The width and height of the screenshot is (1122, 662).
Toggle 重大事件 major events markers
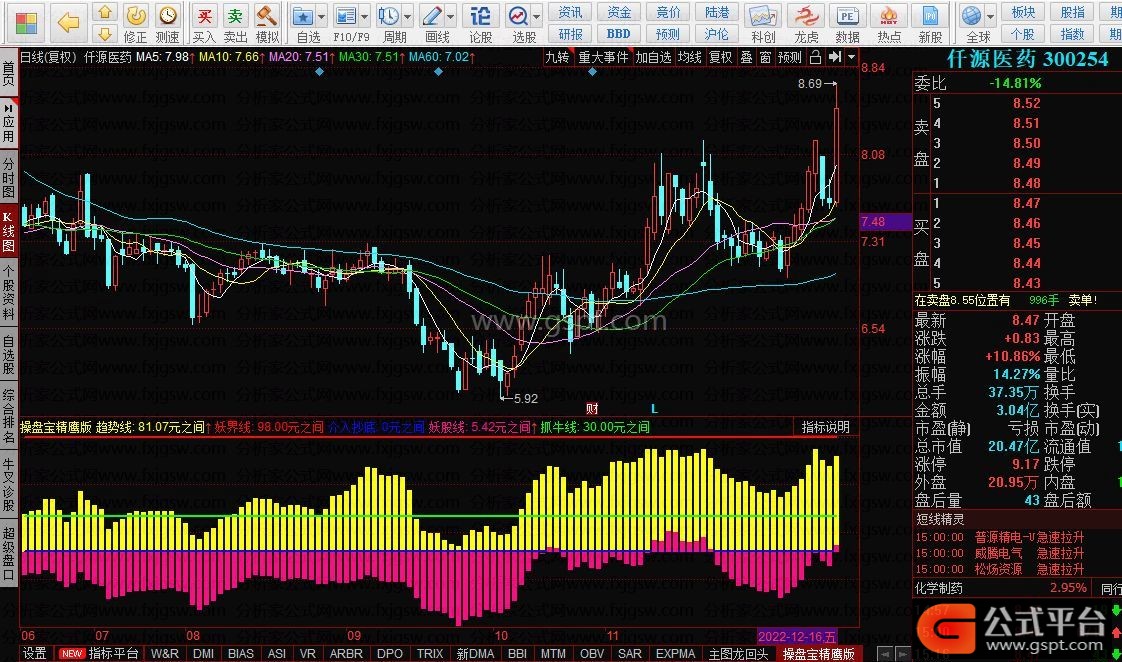click(603, 57)
